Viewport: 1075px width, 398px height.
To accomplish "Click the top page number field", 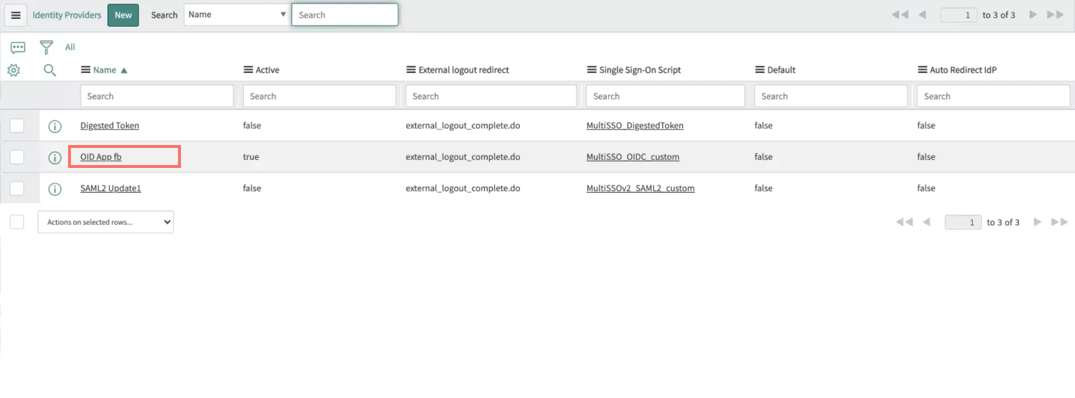I will click(x=959, y=14).
